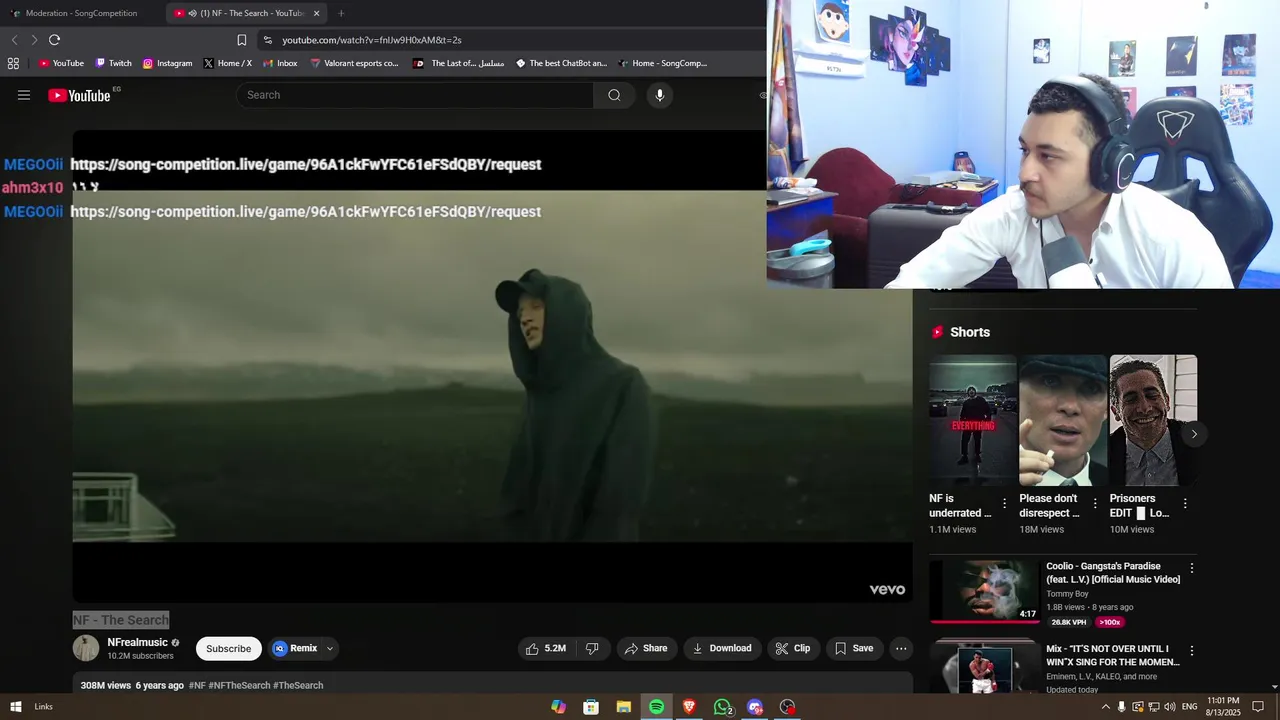Dislike the video with the thumbs down icon
This screenshot has height=720, width=1280.
click(592, 648)
